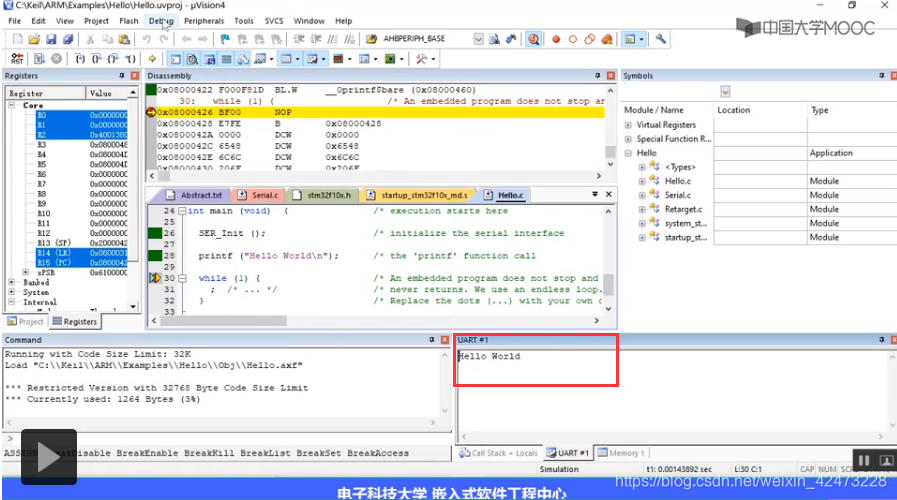The width and height of the screenshot is (897, 500).
Task: Switch to Call Stack + Locals tab
Action: click(498, 453)
